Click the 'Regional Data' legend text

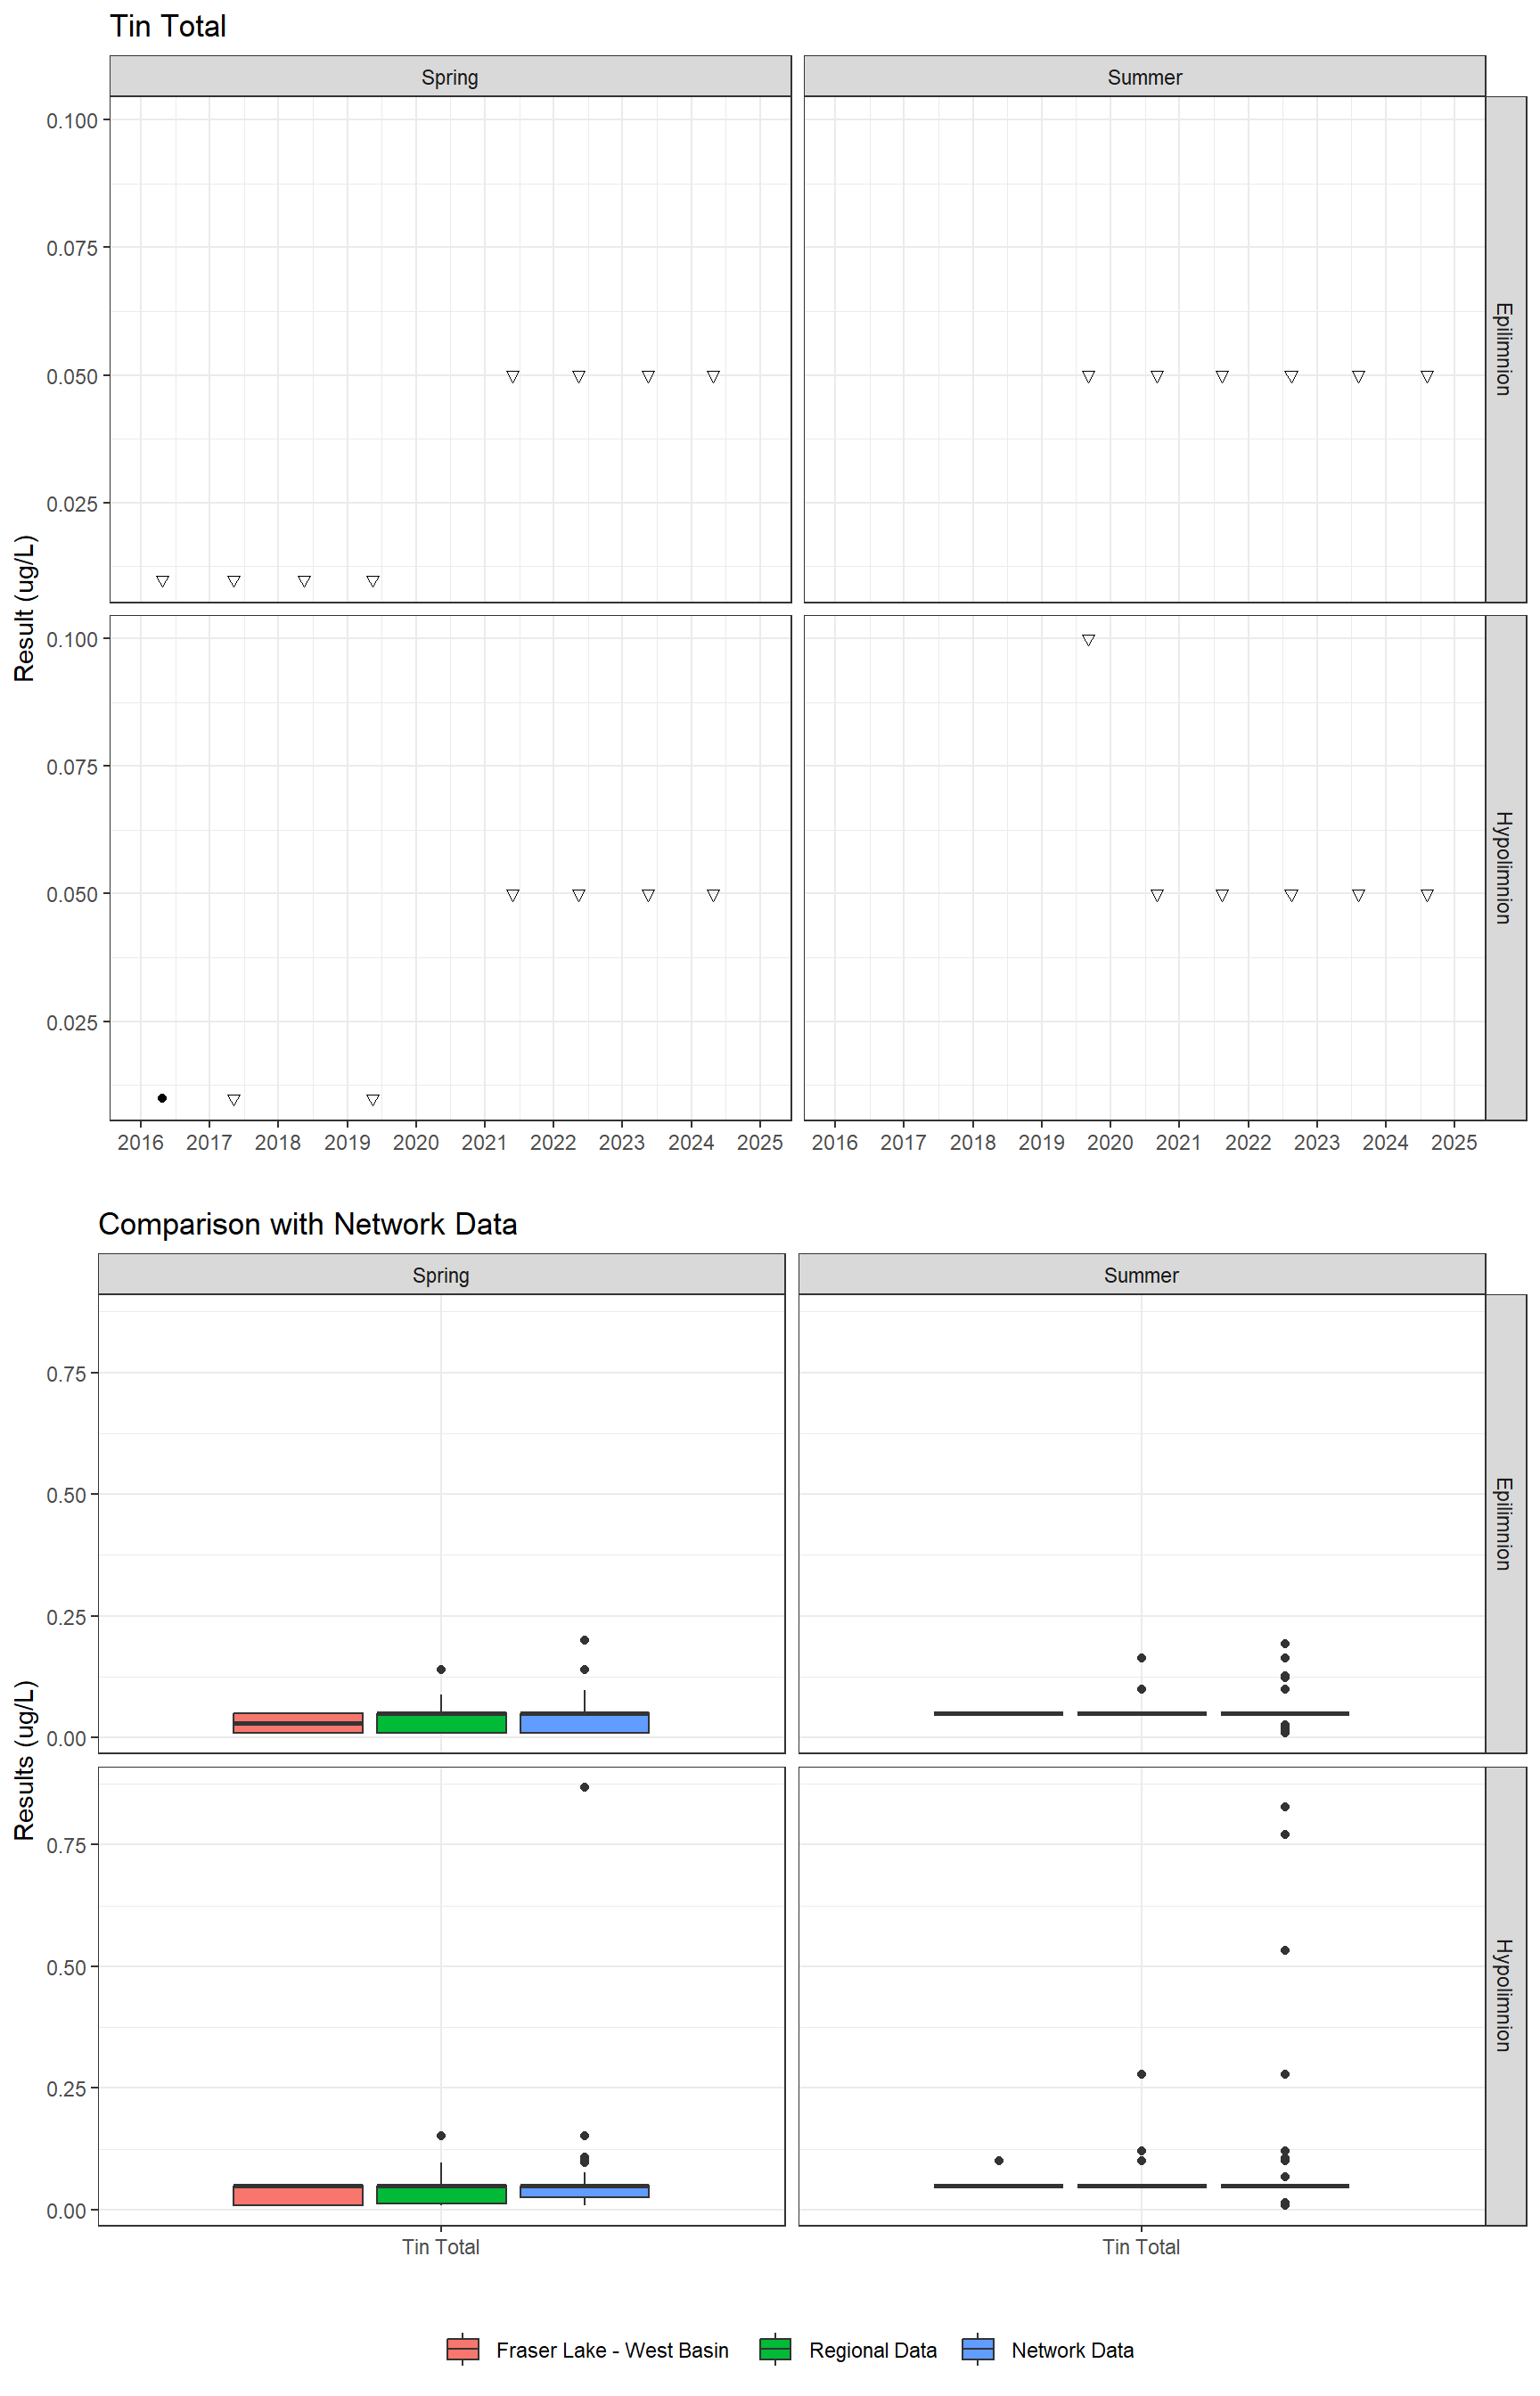point(873,2350)
